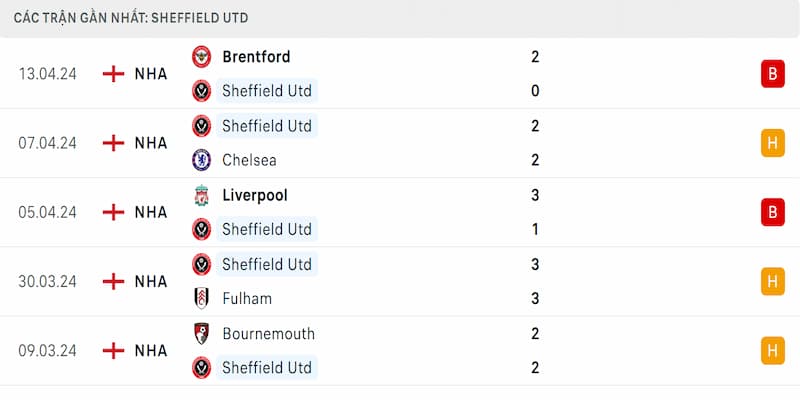
Task: Click England flag icon for 09.03.24 match
Action: (x=114, y=350)
